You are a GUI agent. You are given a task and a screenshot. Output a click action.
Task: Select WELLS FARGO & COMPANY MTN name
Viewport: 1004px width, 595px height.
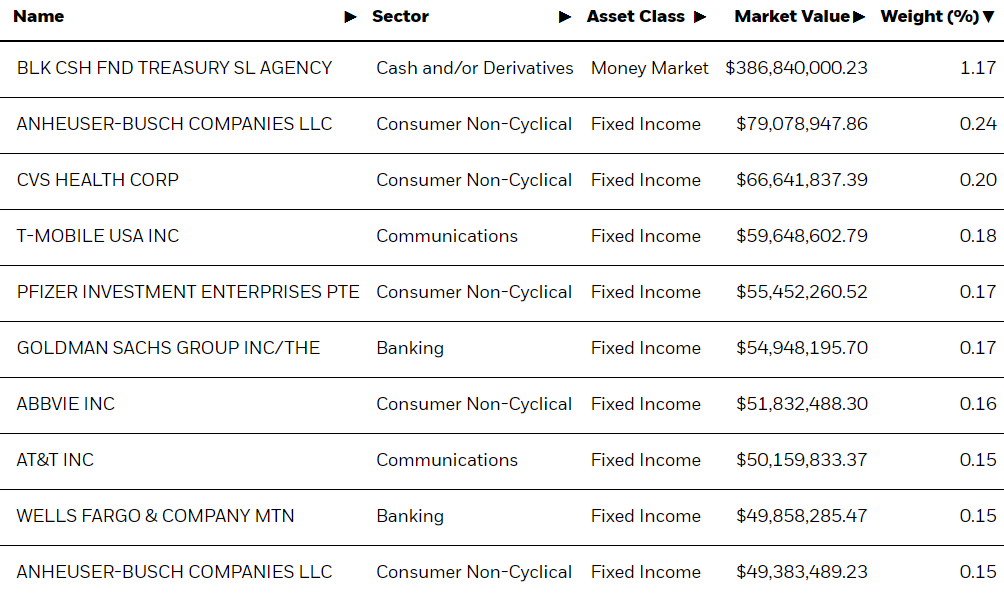tap(156, 516)
